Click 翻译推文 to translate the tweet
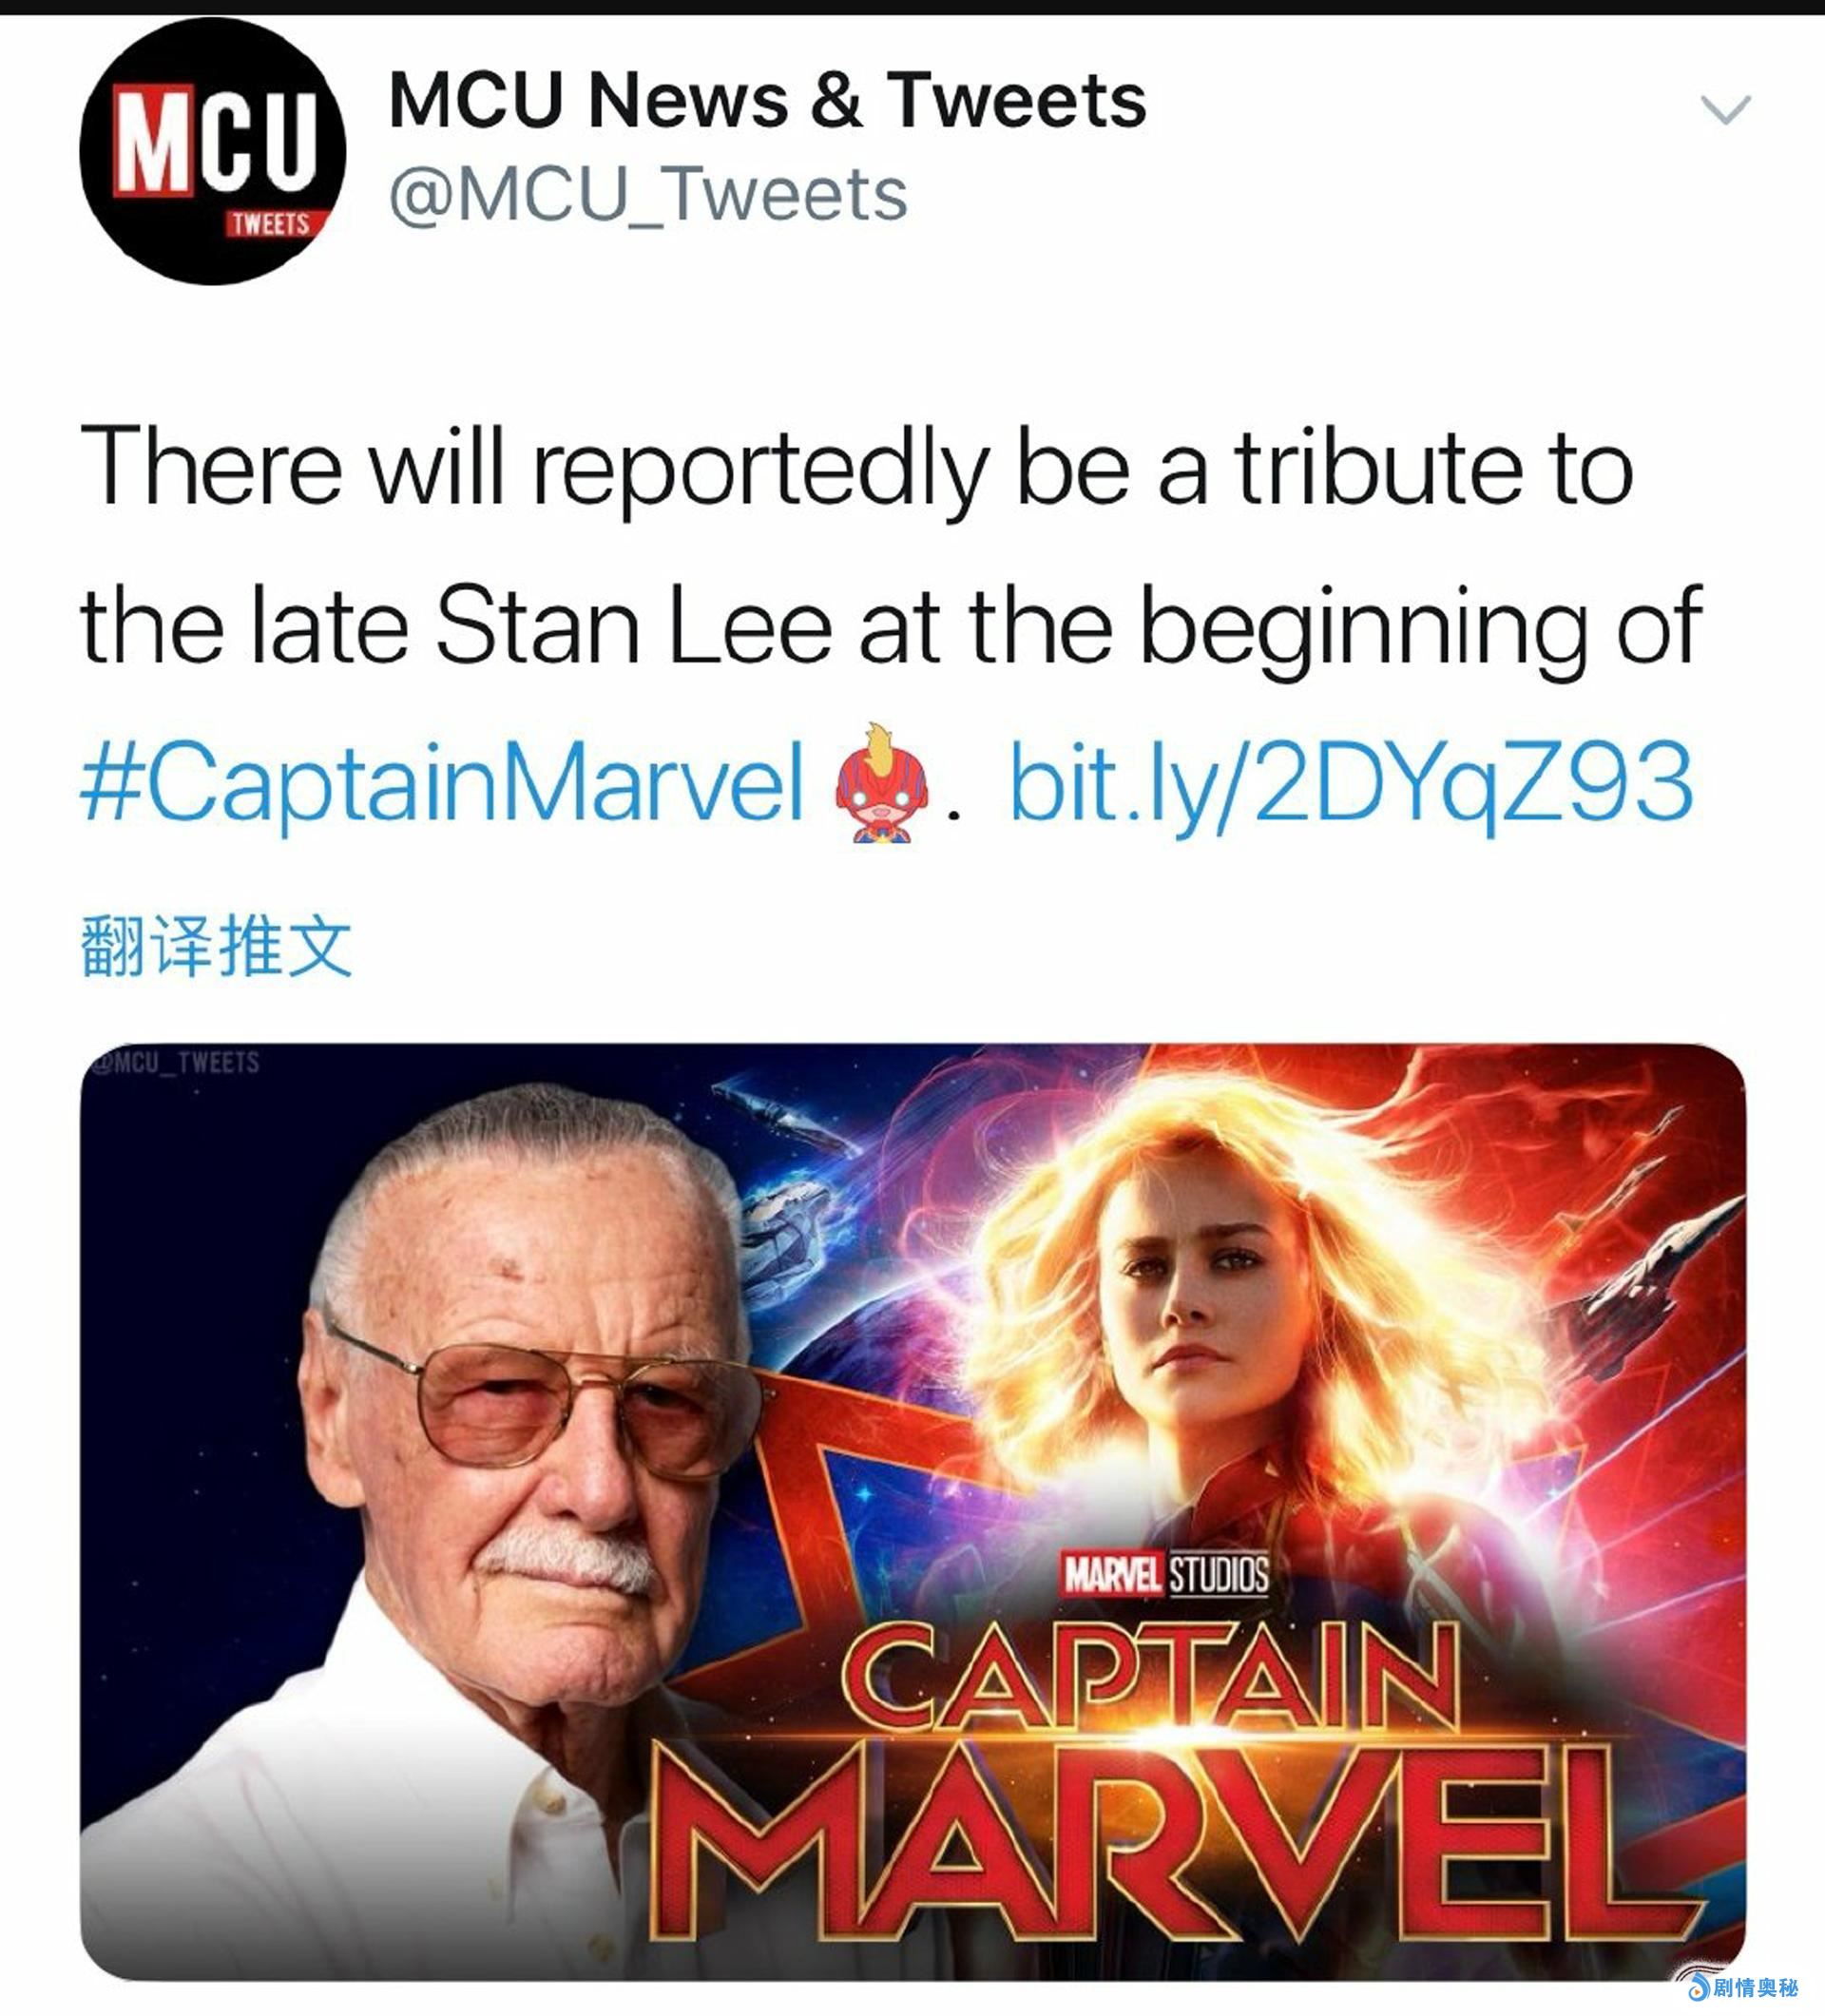1825x2016 pixels. (x=216, y=945)
